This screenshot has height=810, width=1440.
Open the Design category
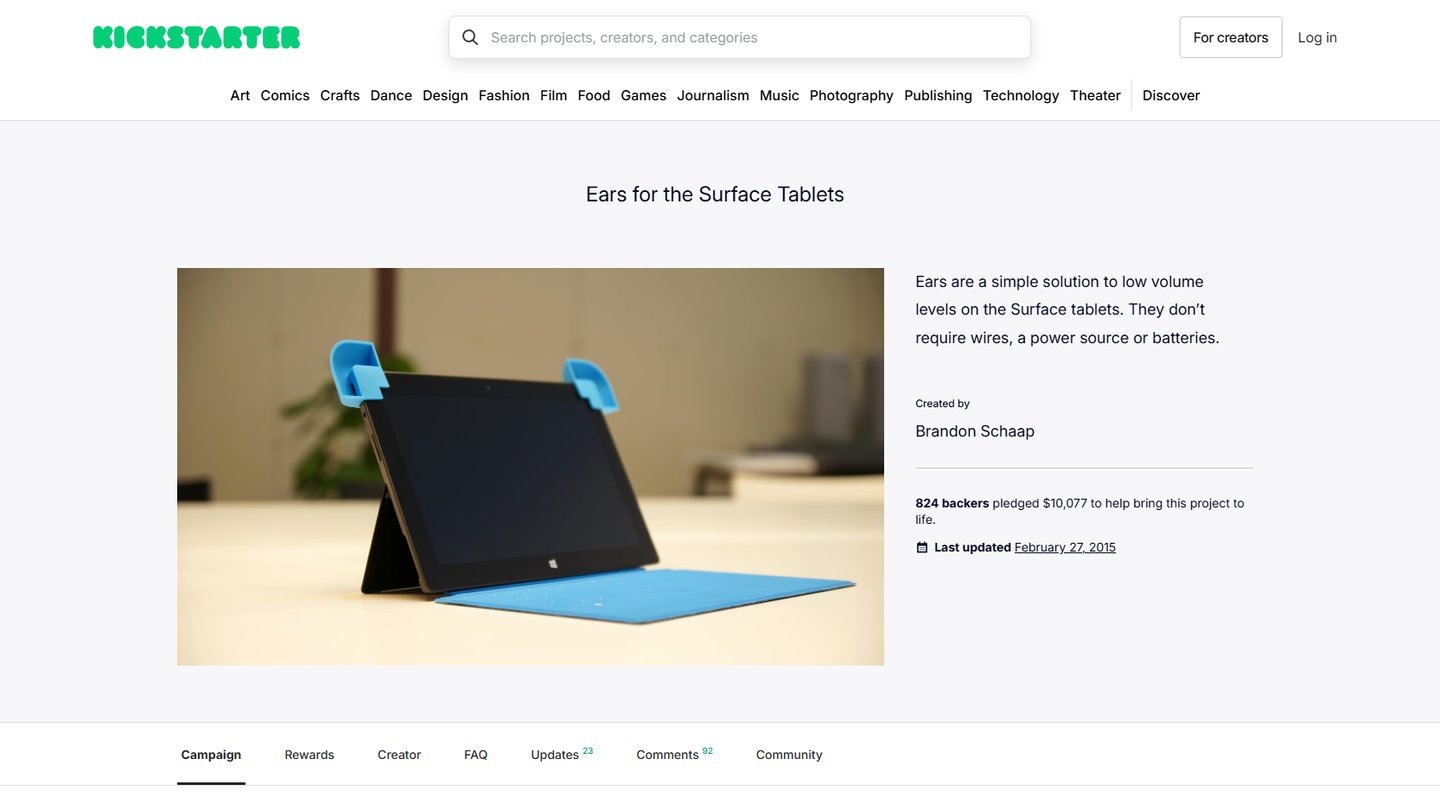[445, 95]
